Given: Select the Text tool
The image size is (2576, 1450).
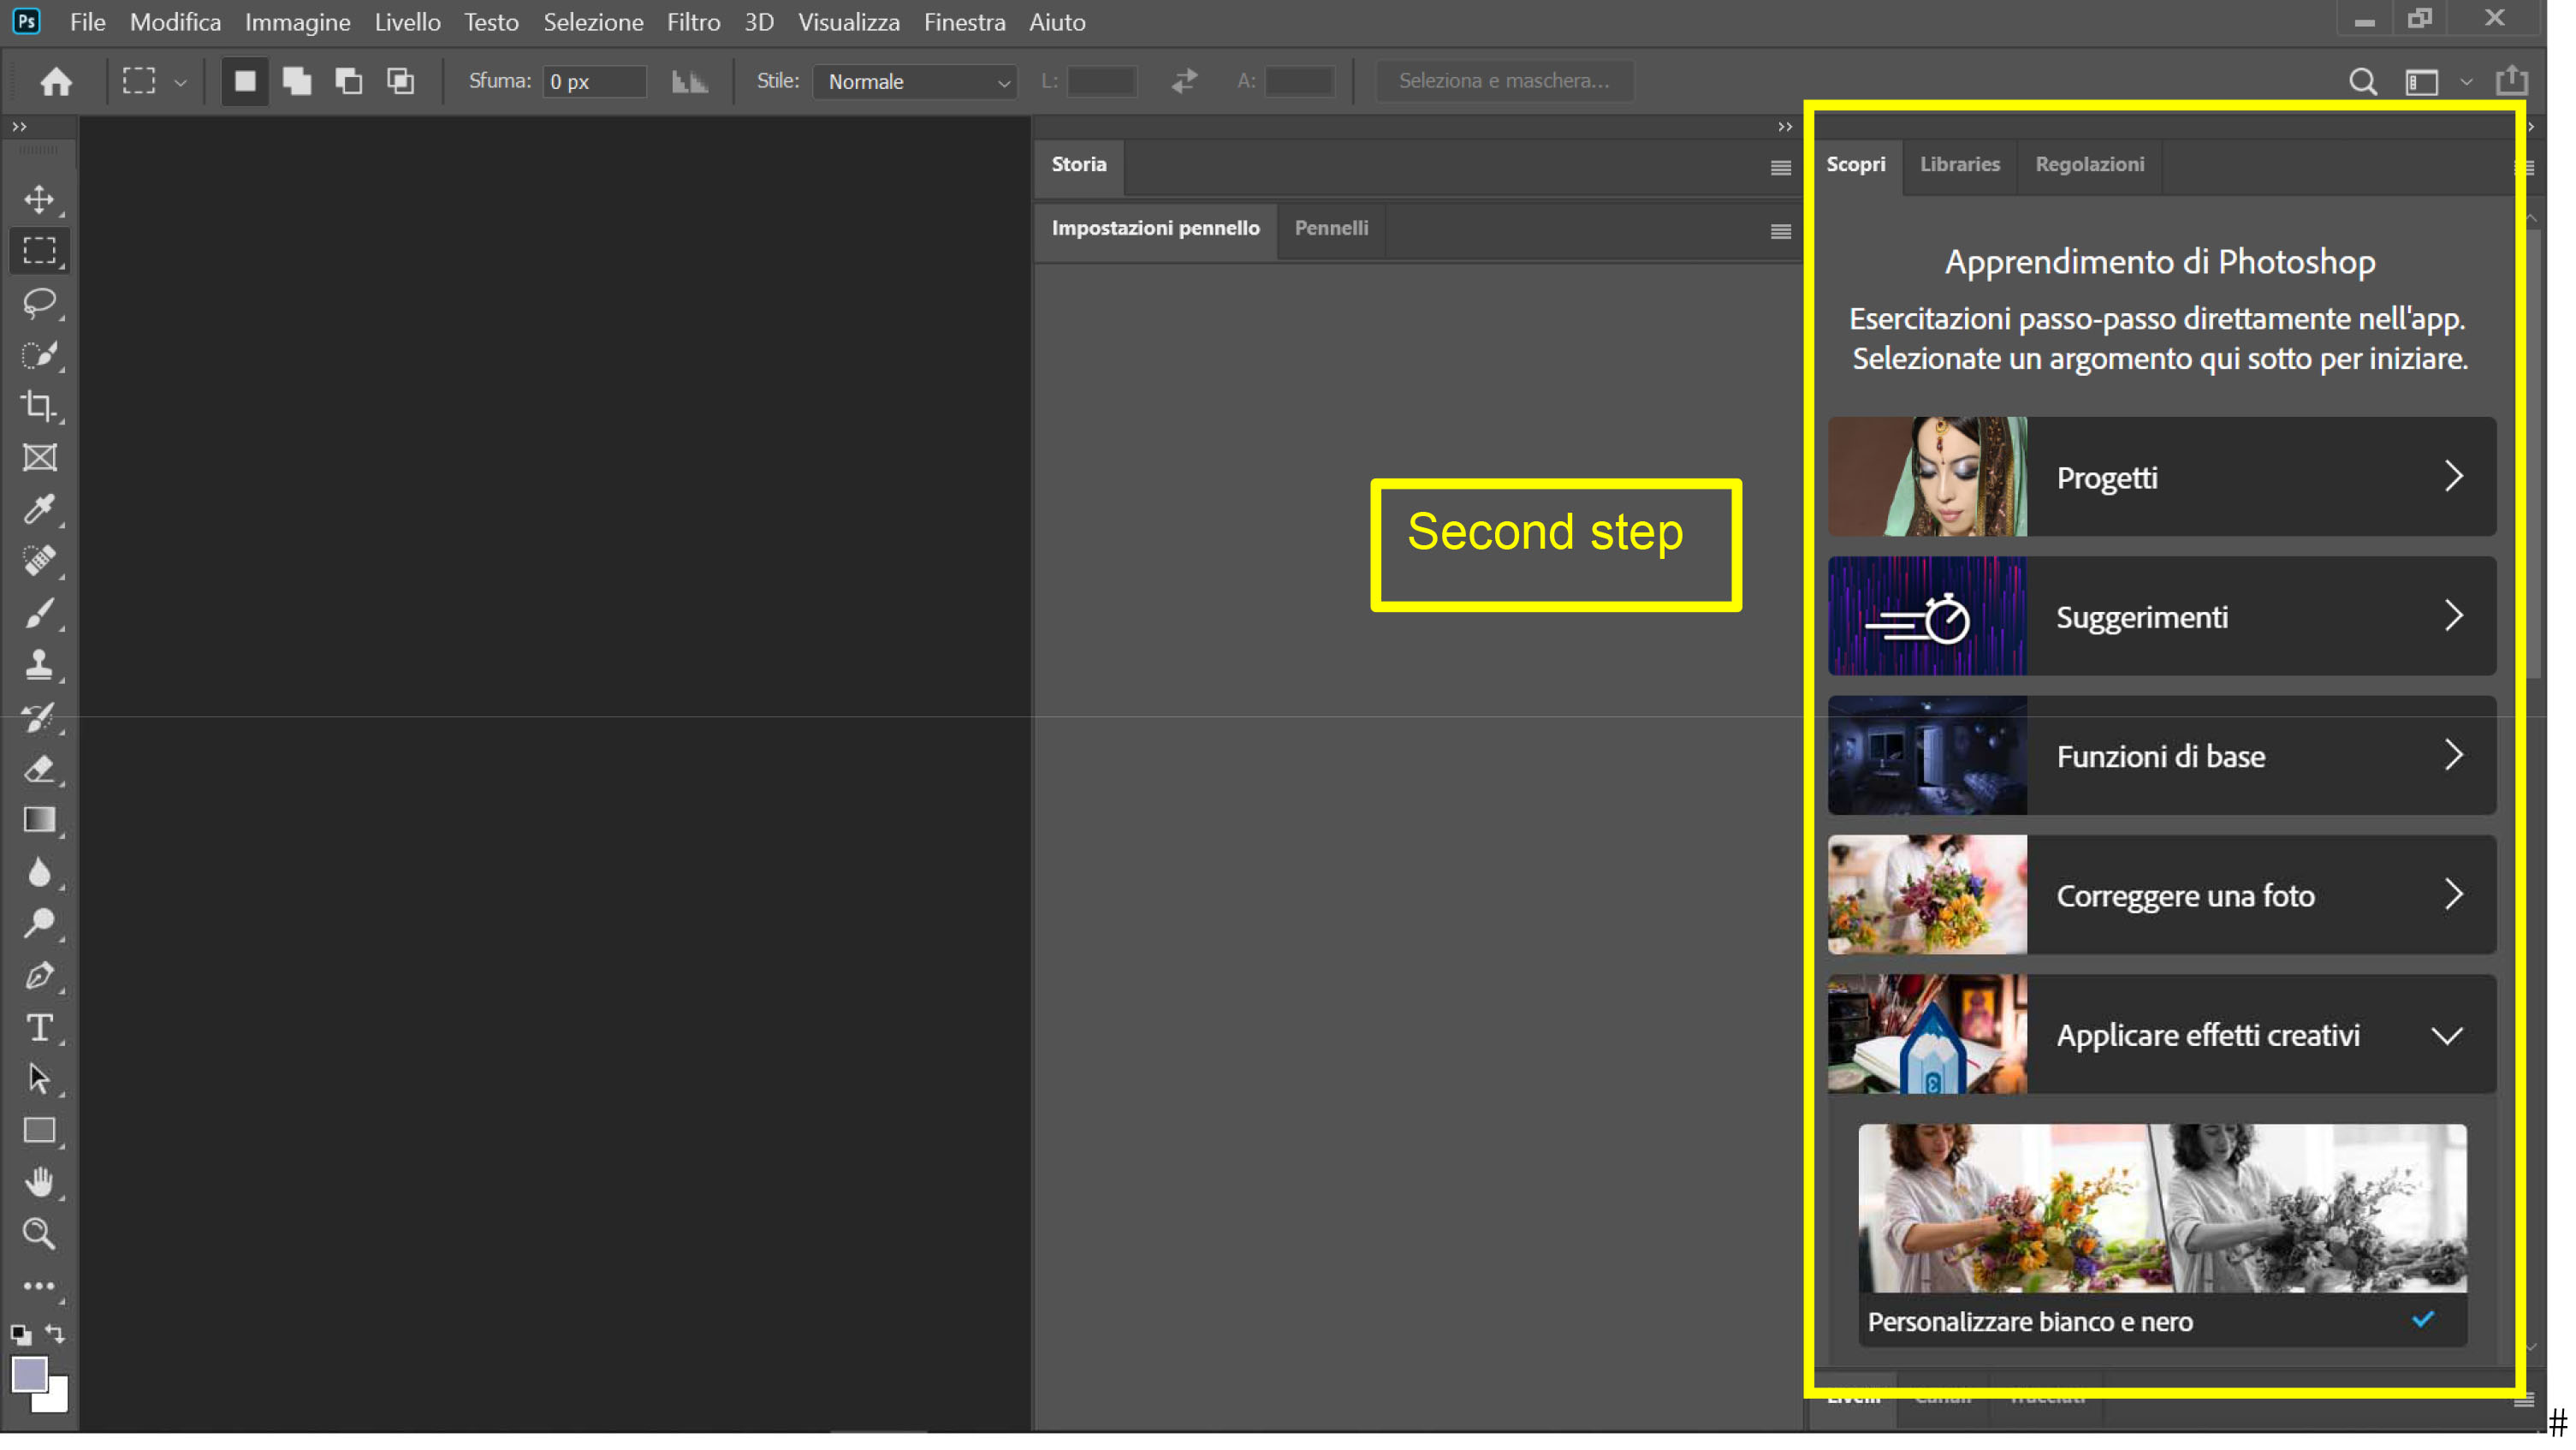Looking at the screenshot, I should pyautogui.click(x=39, y=1027).
